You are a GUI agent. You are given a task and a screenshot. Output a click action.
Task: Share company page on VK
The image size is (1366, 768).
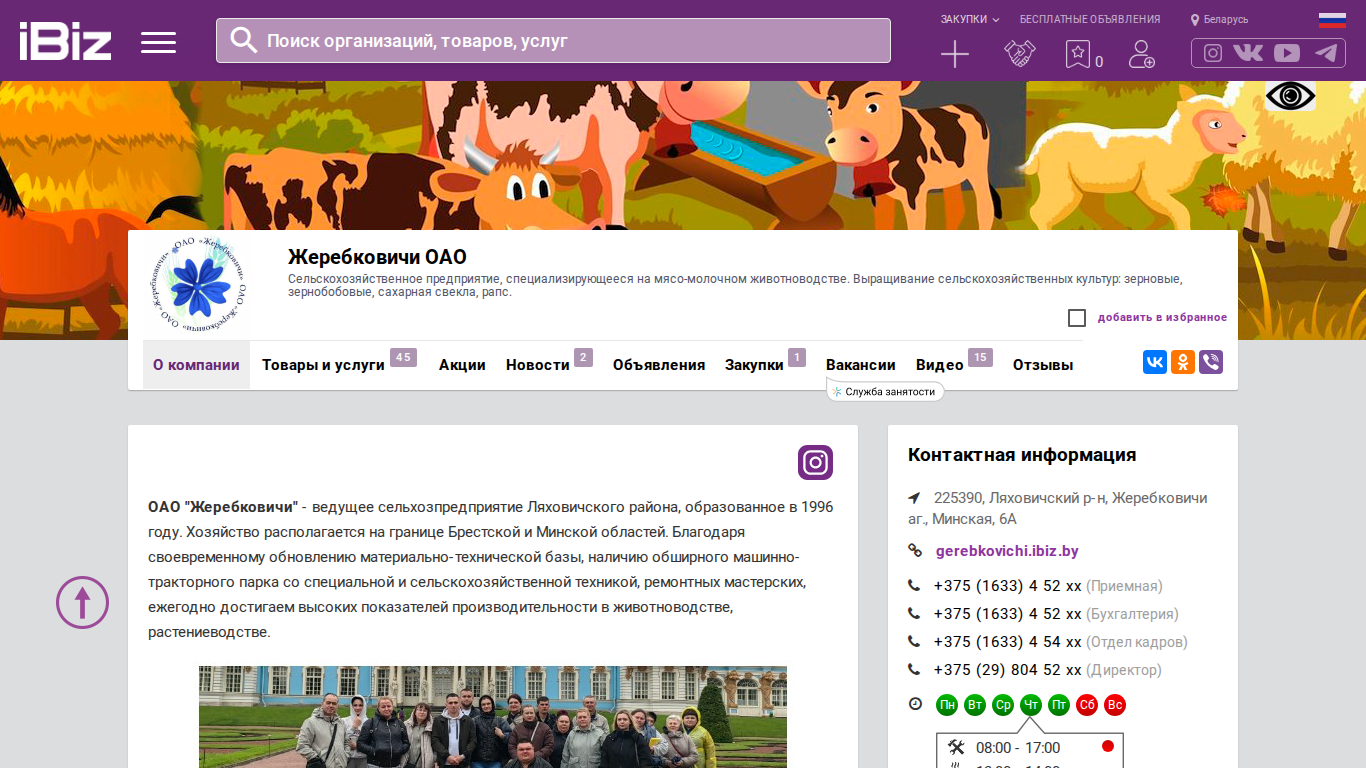[x=1155, y=362]
